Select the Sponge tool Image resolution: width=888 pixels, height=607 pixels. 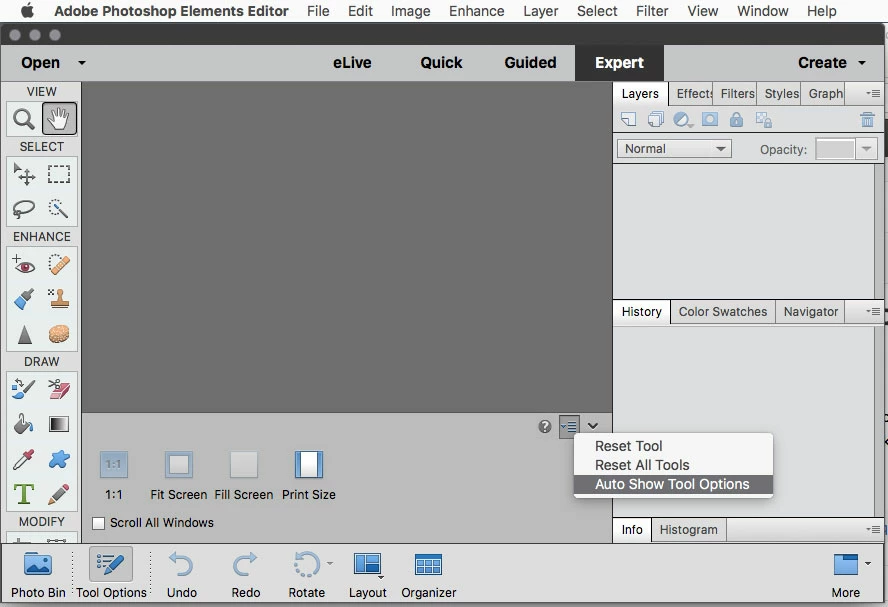pyautogui.click(x=59, y=334)
